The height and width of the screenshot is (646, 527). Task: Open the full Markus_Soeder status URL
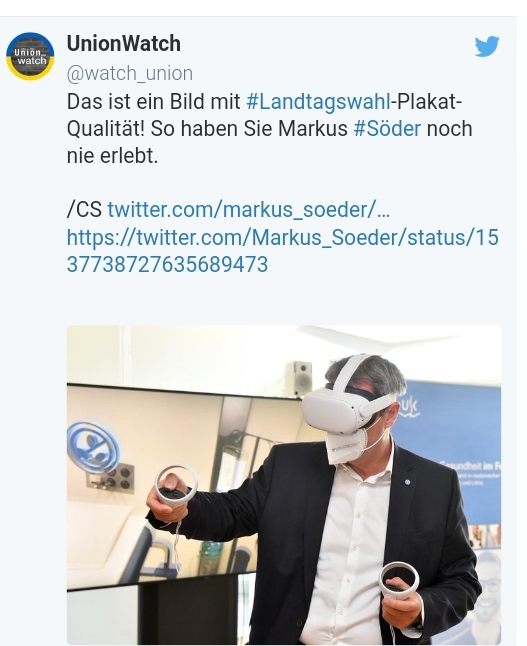(x=283, y=250)
